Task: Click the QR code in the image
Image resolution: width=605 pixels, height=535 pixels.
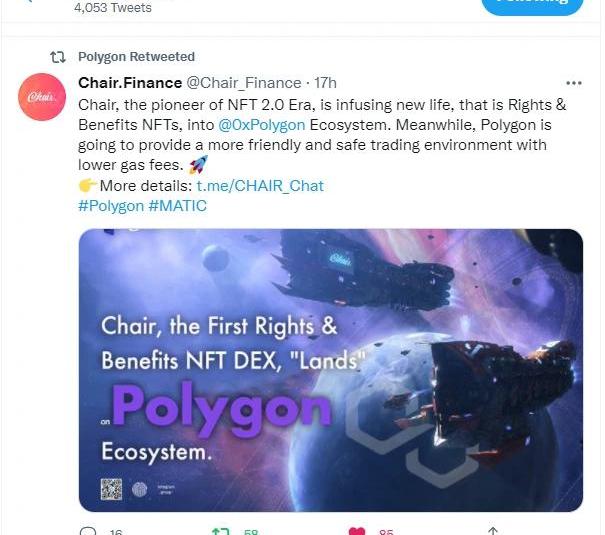Action: 111,489
